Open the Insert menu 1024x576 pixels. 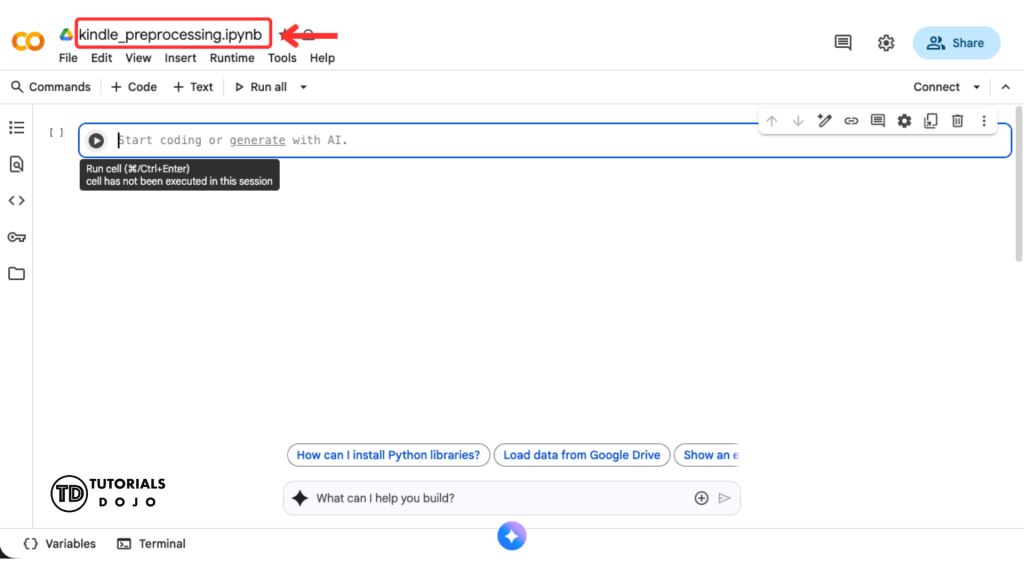180,57
